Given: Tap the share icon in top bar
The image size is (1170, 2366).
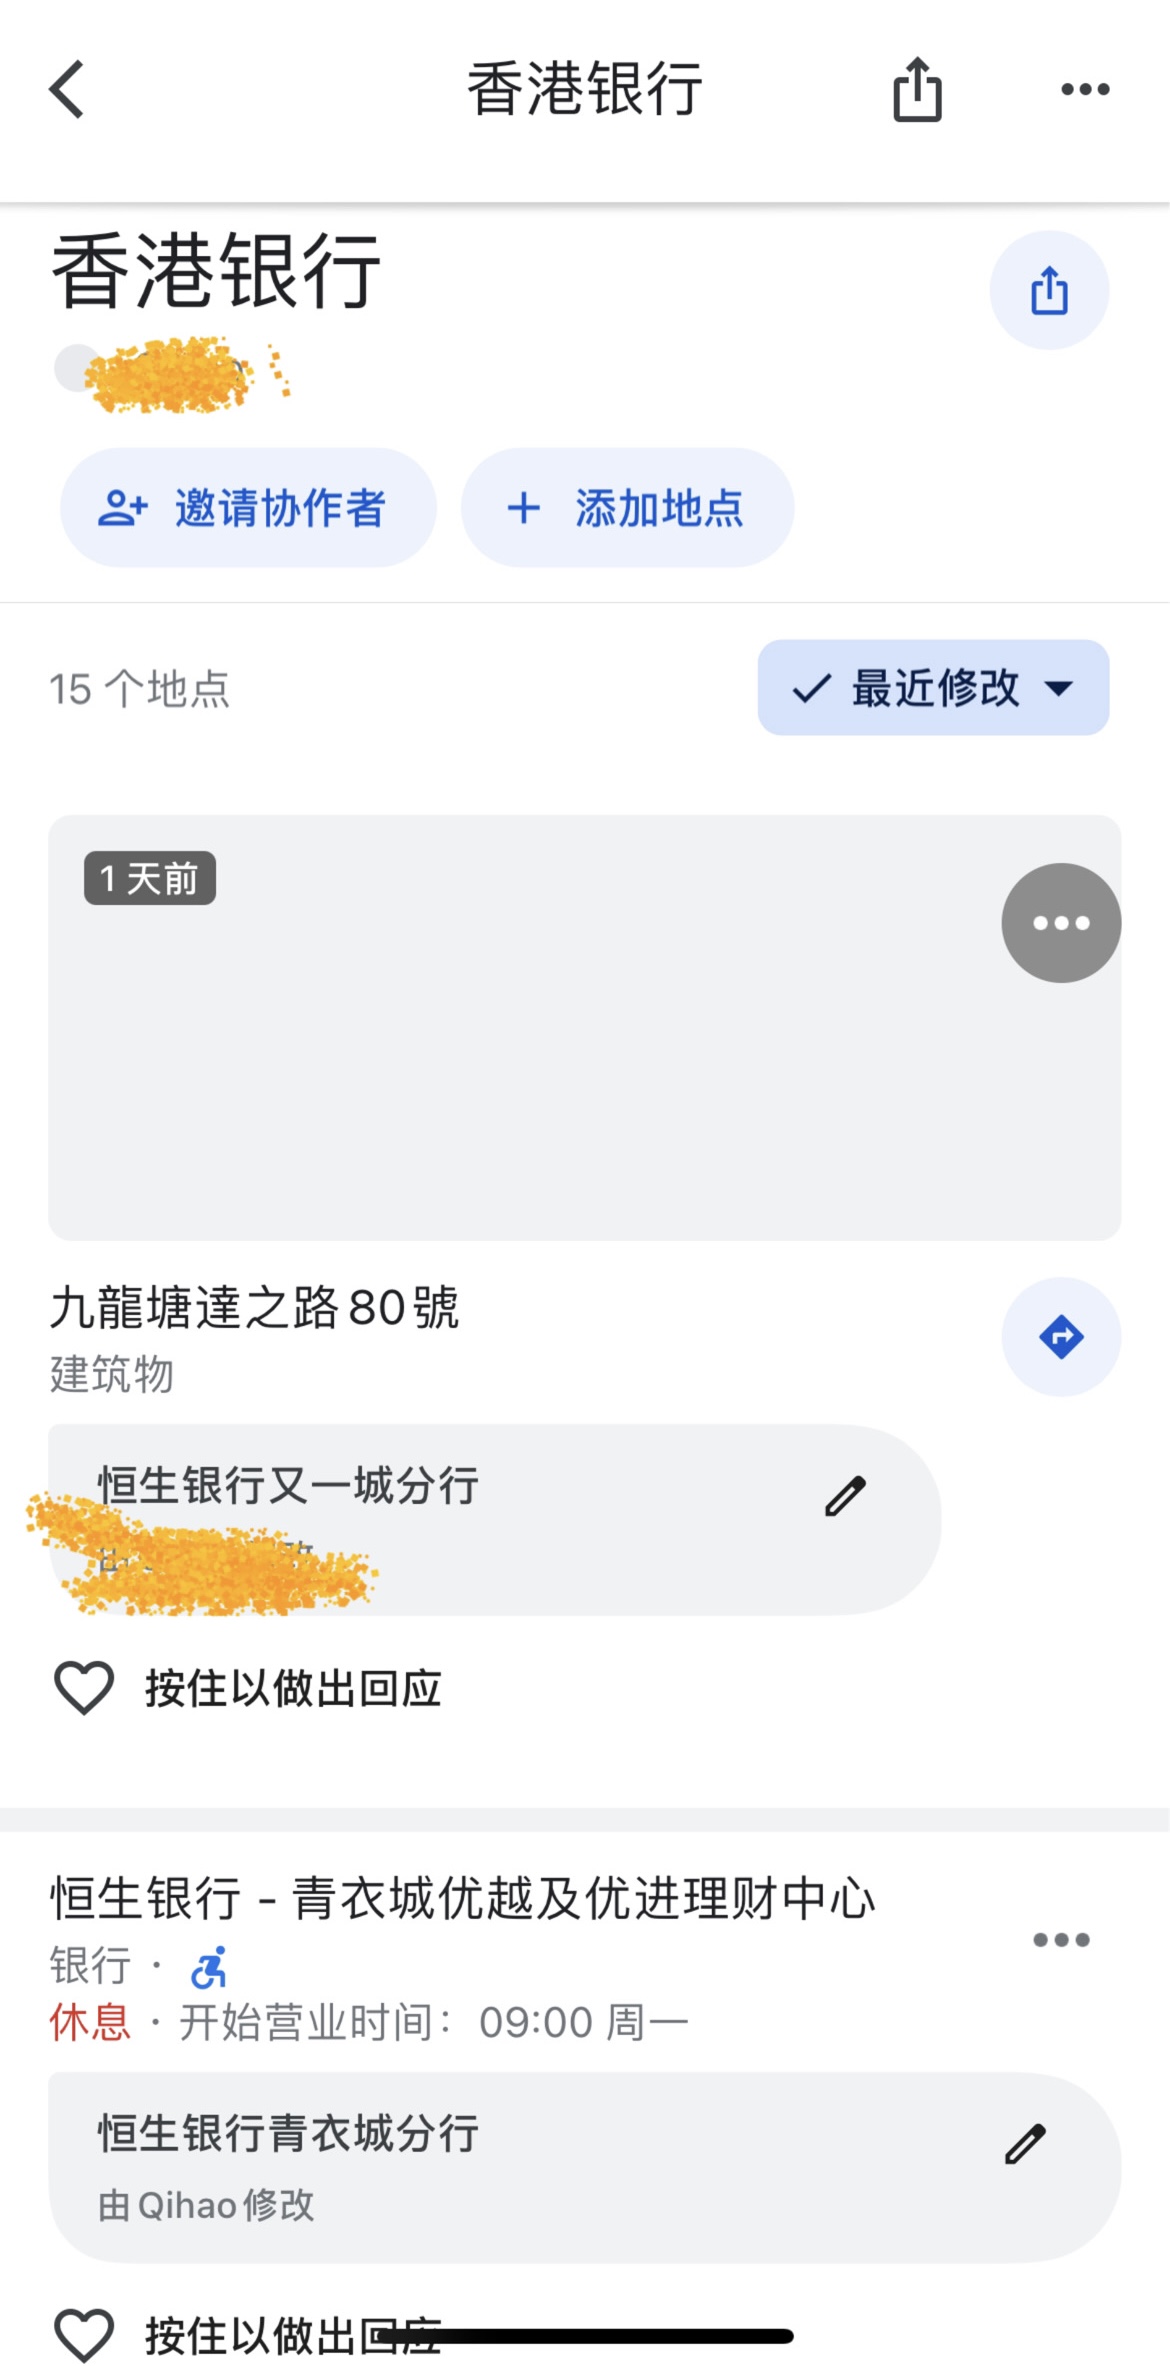Looking at the screenshot, I should pos(917,90).
